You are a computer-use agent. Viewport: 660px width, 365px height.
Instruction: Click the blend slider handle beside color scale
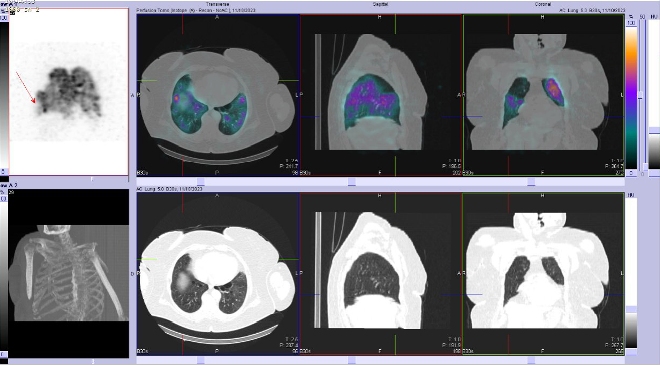(x=641, y=96)
